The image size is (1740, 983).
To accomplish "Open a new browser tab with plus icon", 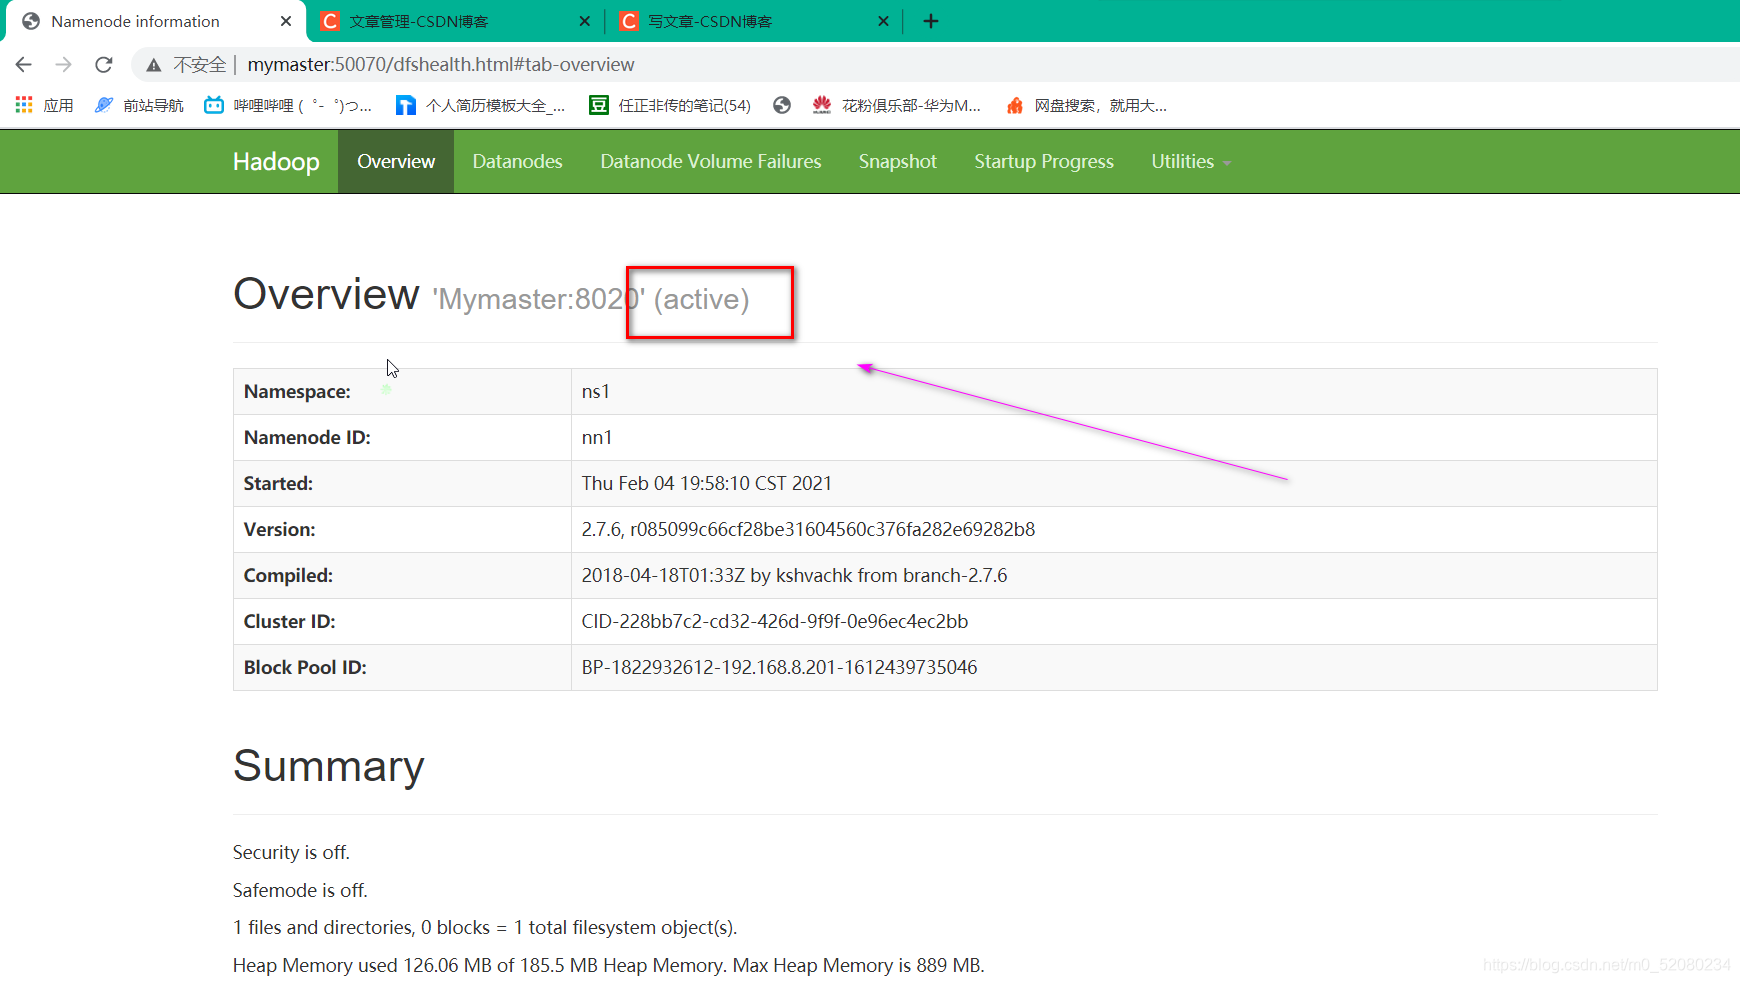I will pyautogui.click(x=931, y=21).
